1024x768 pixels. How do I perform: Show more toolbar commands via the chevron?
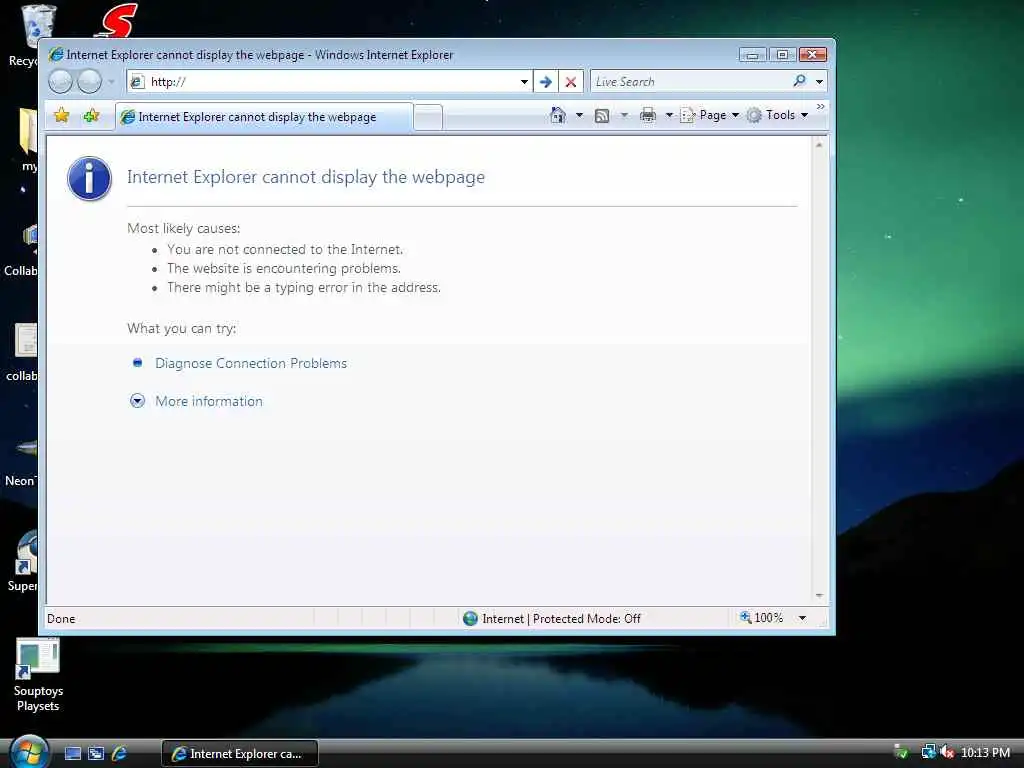click(x=820, y=106)
